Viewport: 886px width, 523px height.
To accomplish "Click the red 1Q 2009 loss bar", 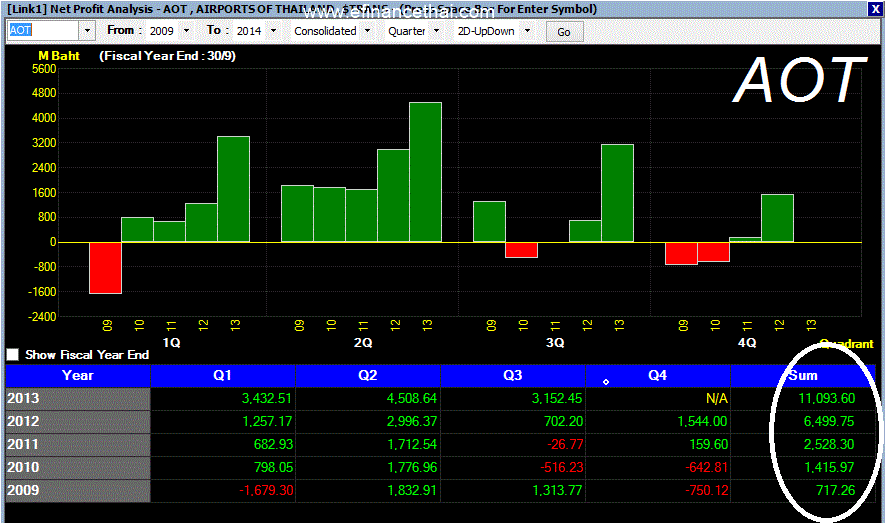I will coord(106,268).
